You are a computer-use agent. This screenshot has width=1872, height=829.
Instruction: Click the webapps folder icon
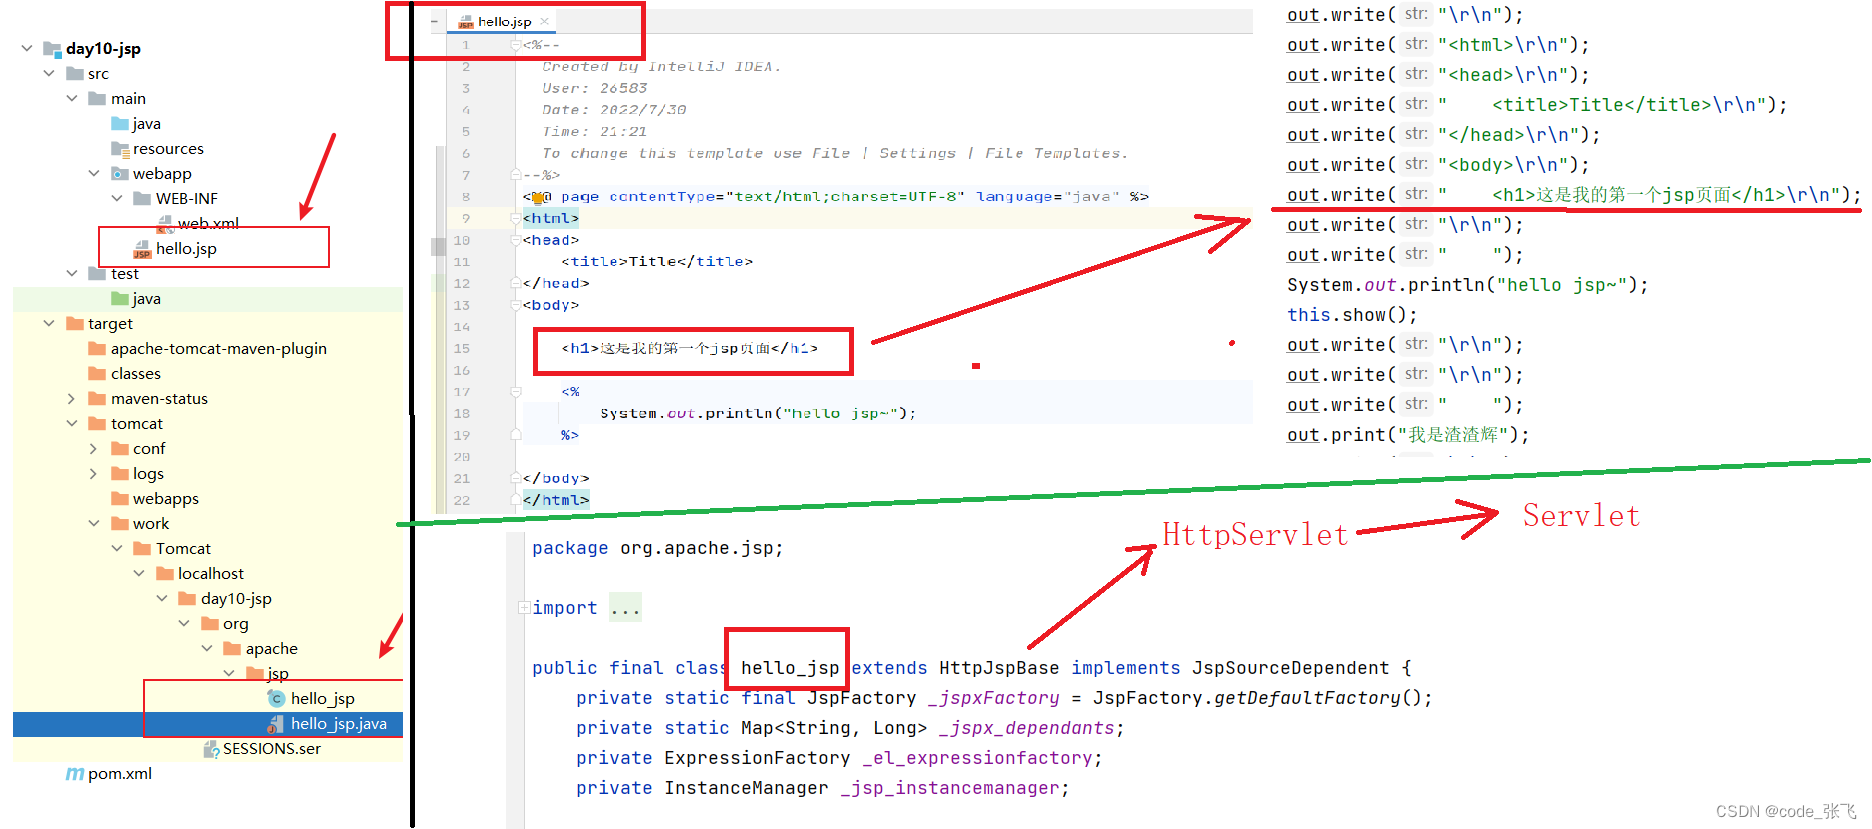click(120, 499)
